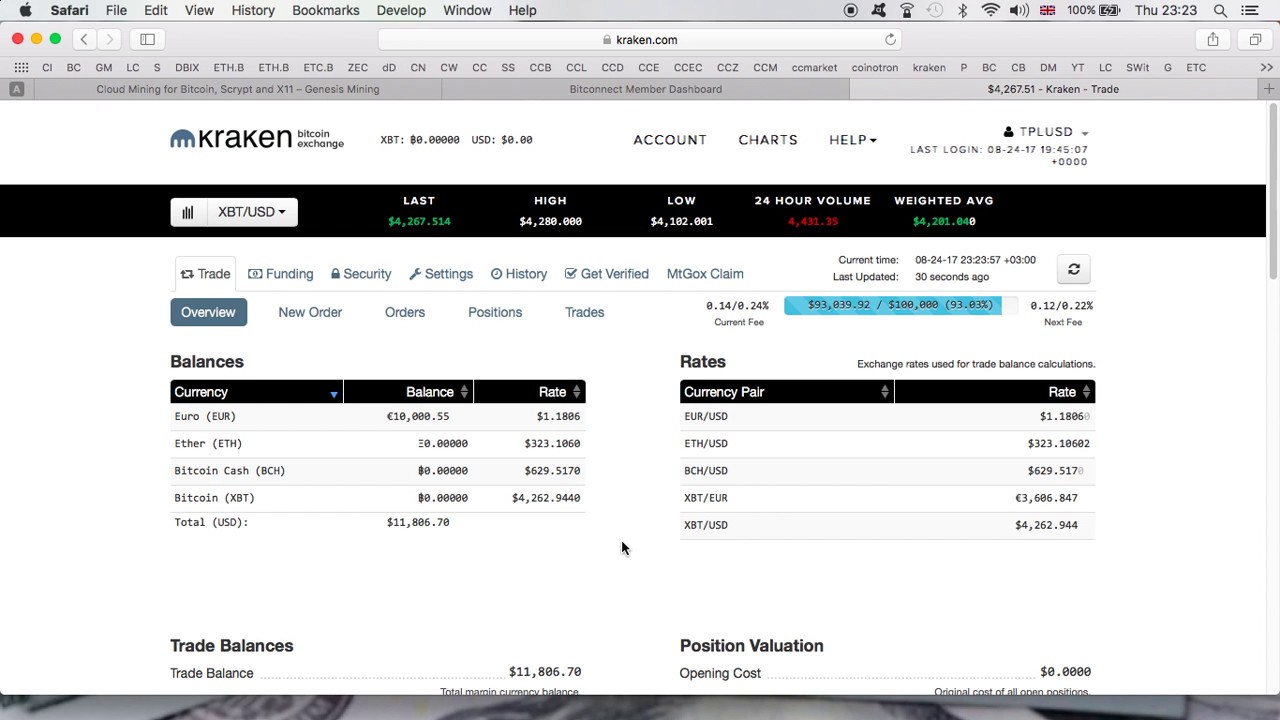Click the Euro (EUR) balance row label
1280x720 pixels.
click(205, 416)
